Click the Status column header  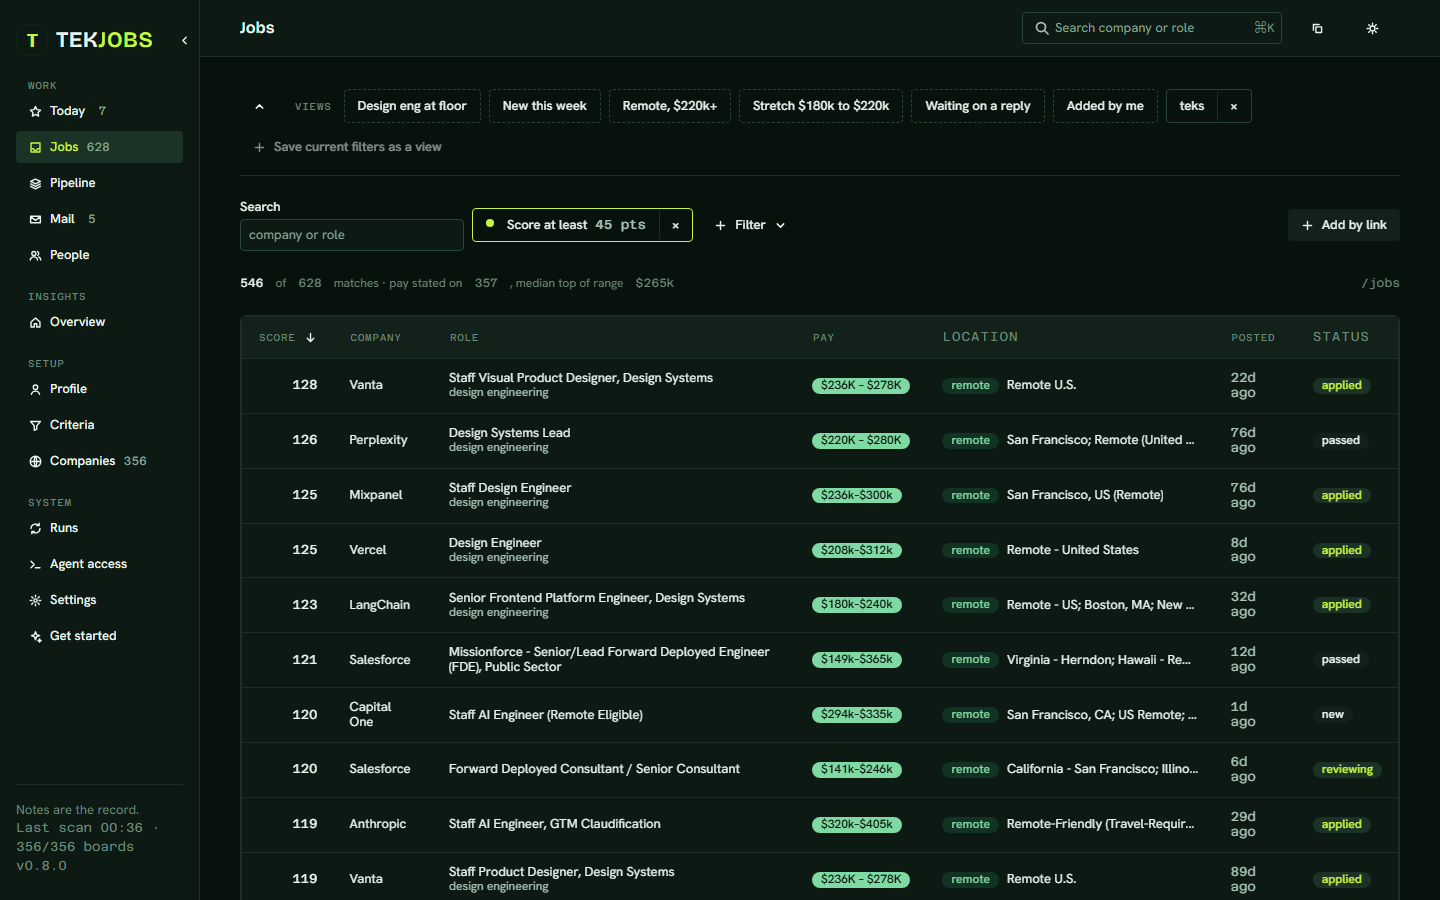point(1341,337)
